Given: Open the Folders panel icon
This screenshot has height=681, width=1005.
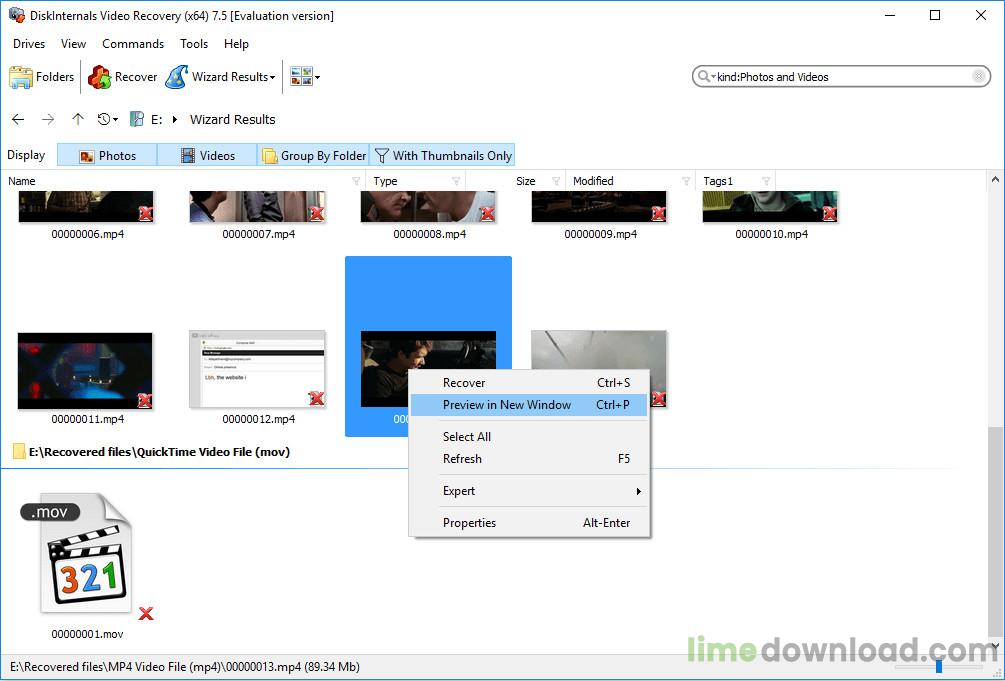Looking at the screenshot, I should pos(21,77).
